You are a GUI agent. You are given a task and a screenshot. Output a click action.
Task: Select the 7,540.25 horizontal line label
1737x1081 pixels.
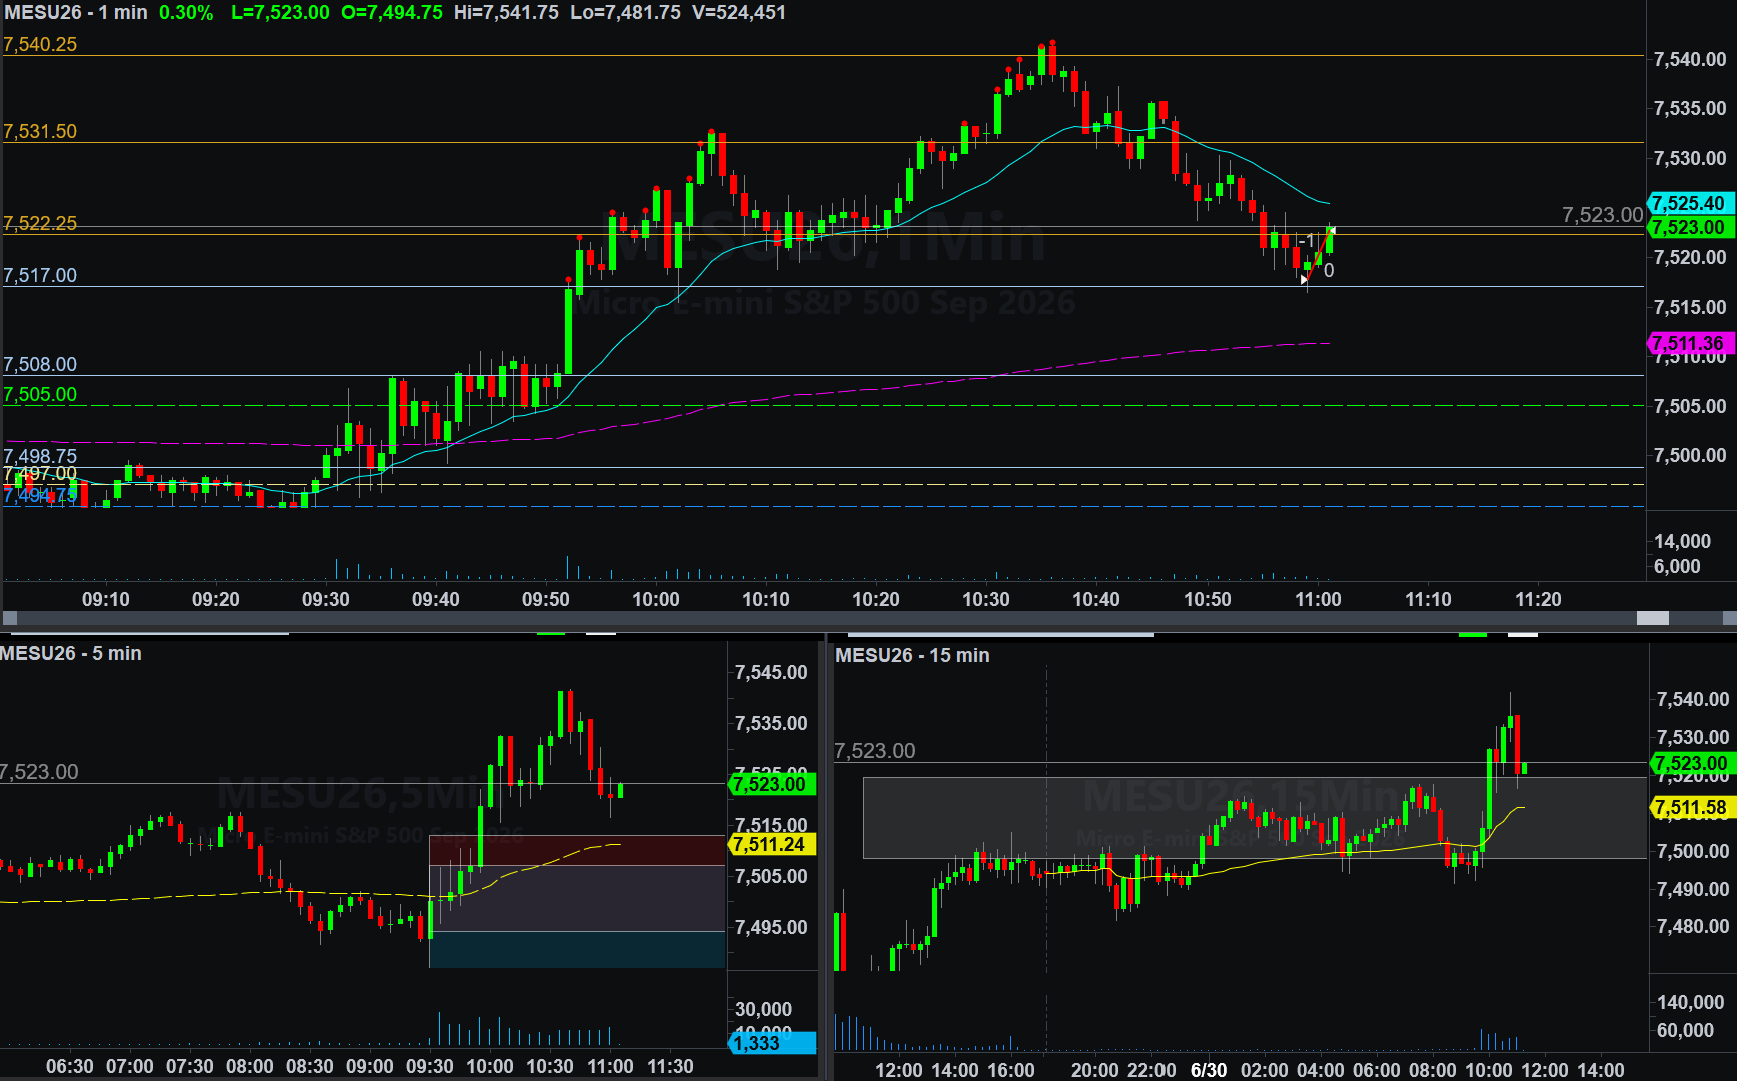point(40,44)
